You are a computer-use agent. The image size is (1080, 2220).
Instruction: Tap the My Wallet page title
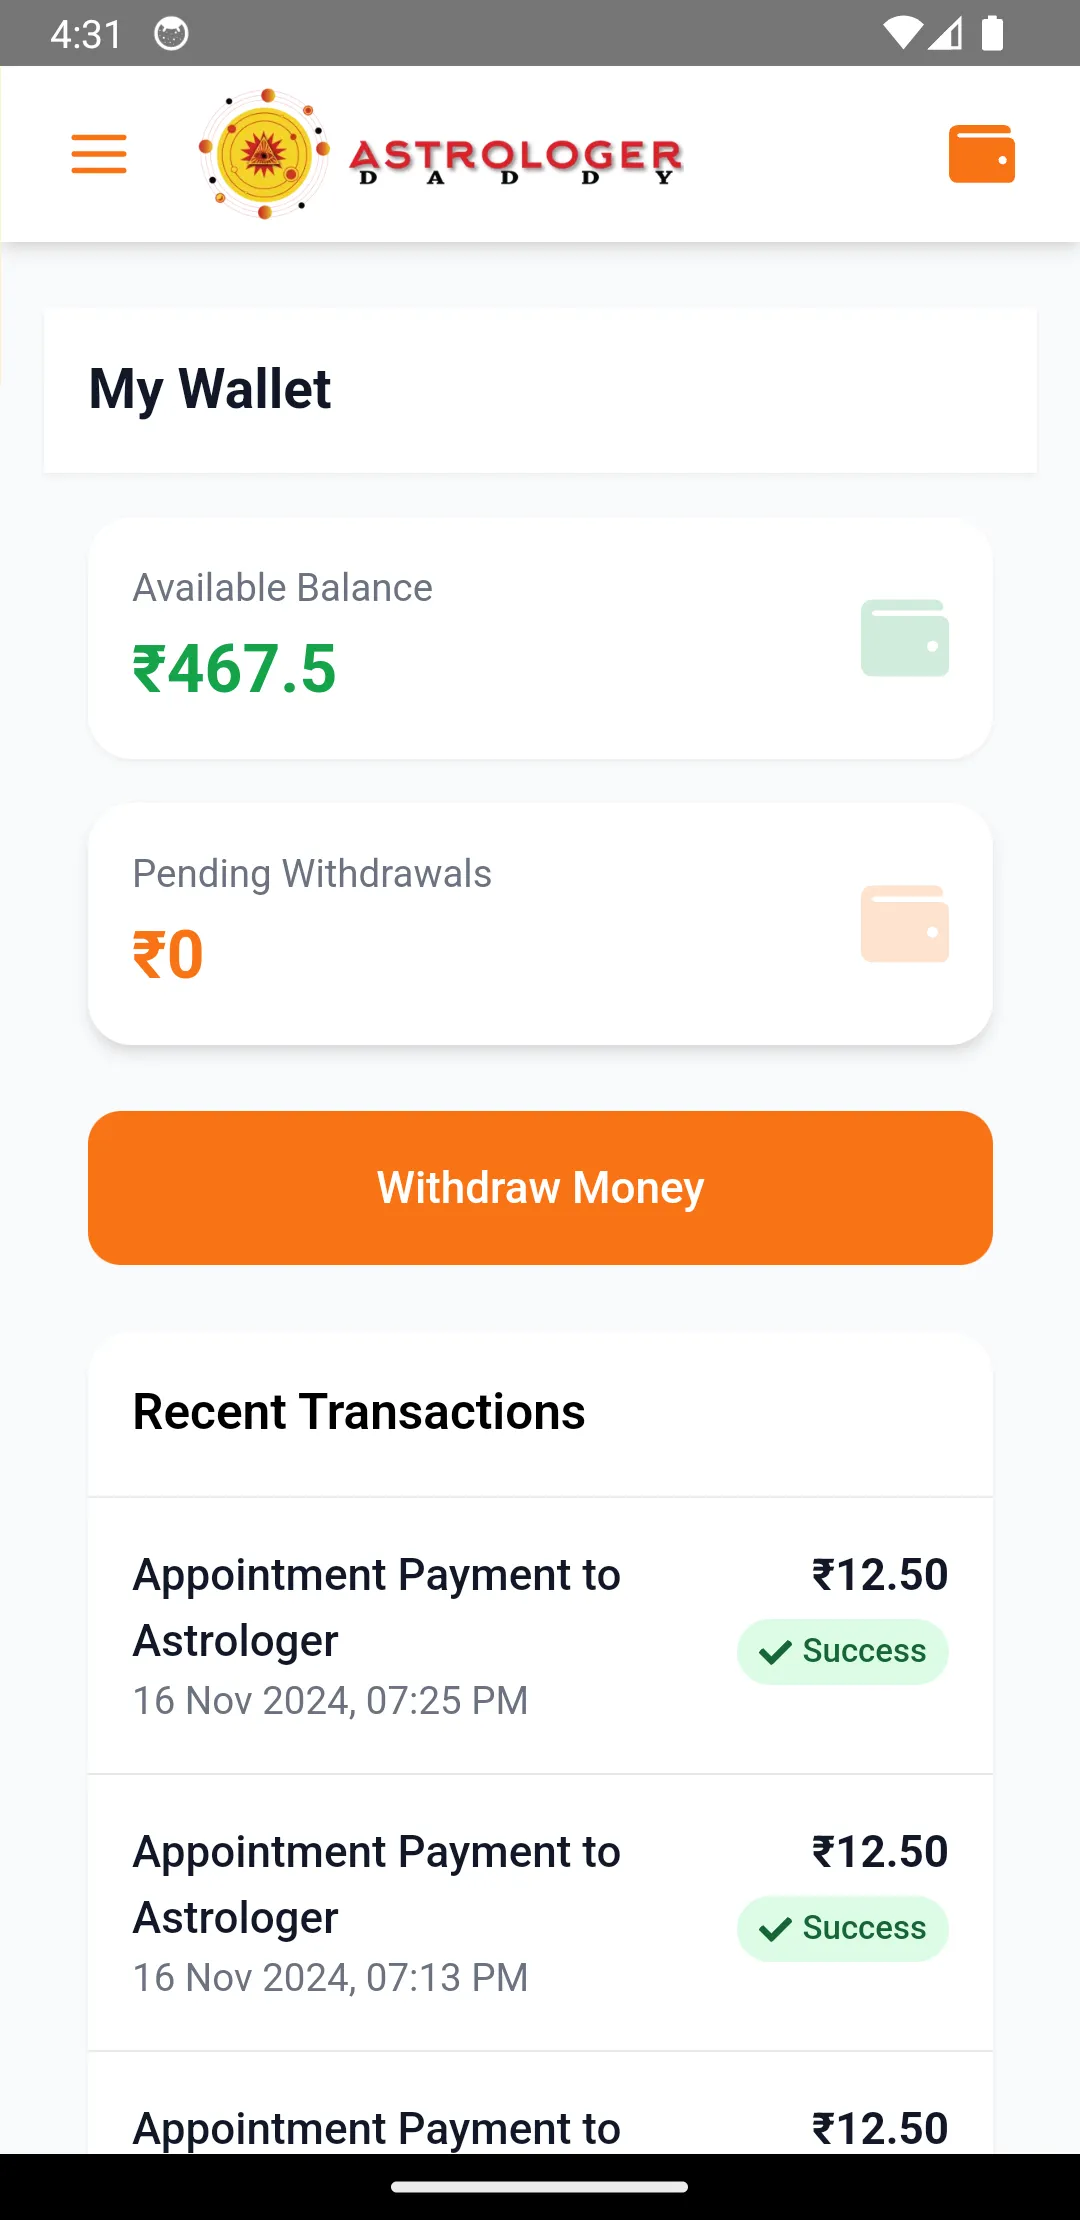[210, 389]
